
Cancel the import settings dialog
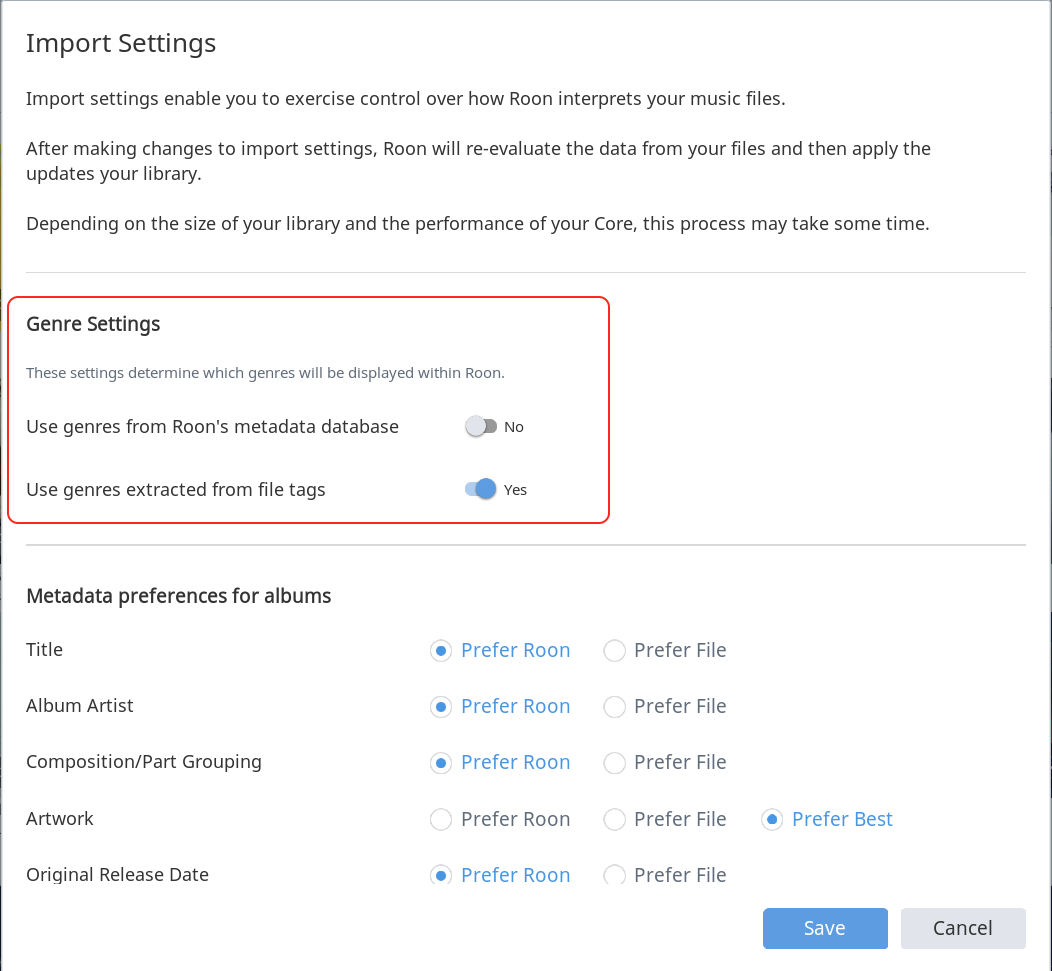pyautogui.click(x=963, y=928)
